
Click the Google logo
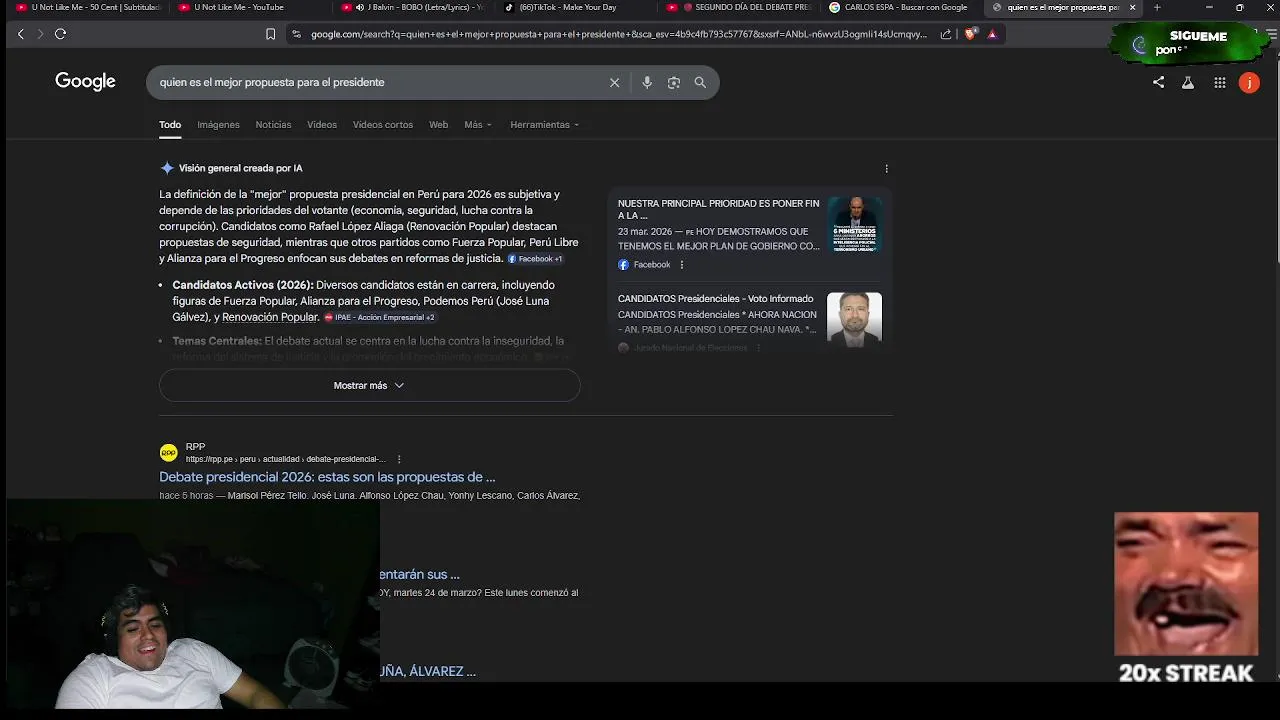tap(85, 82)
